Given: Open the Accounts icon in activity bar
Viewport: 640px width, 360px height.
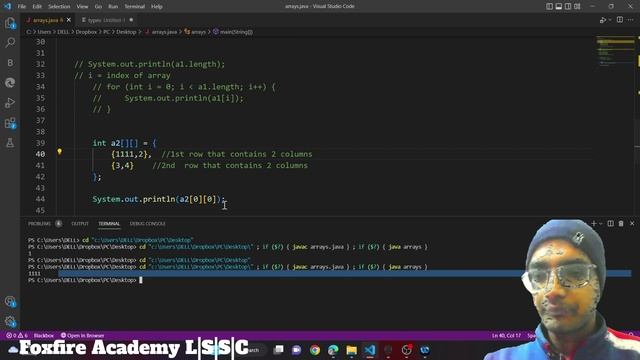Looking at the screenshot, I should pos(10,302).
